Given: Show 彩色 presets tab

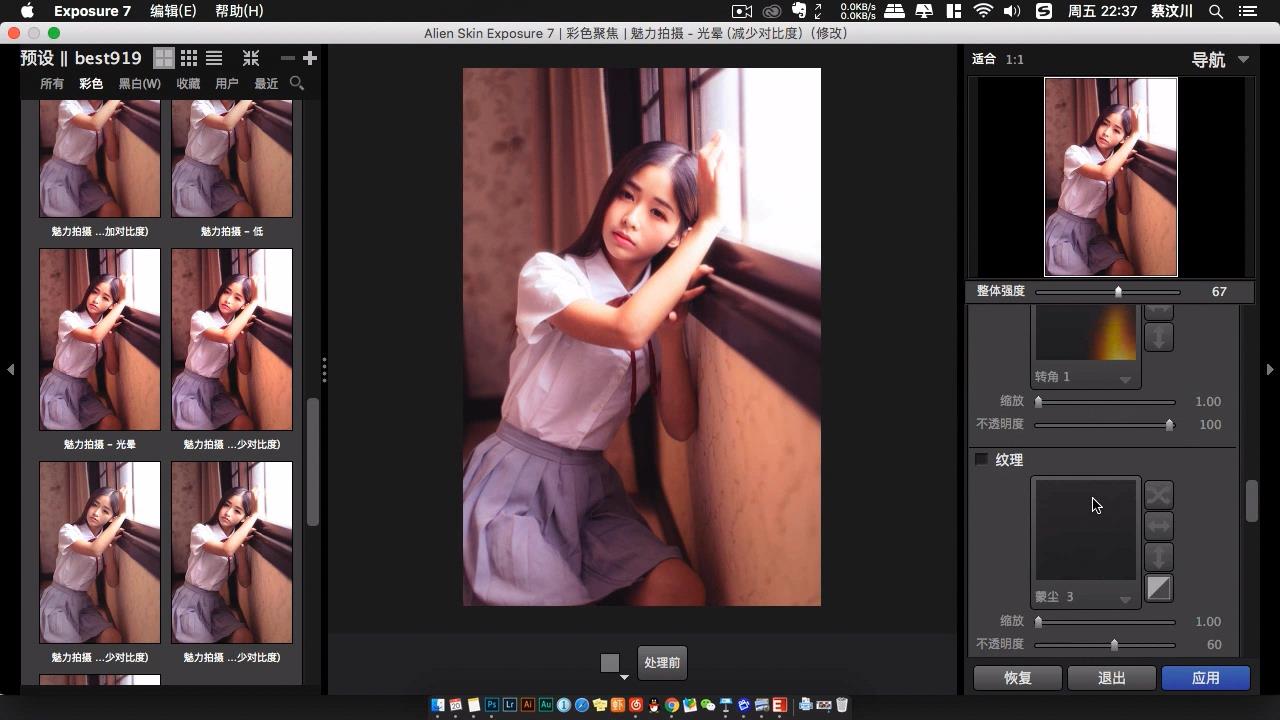Looking at the screenshot, I should [91, 84].
